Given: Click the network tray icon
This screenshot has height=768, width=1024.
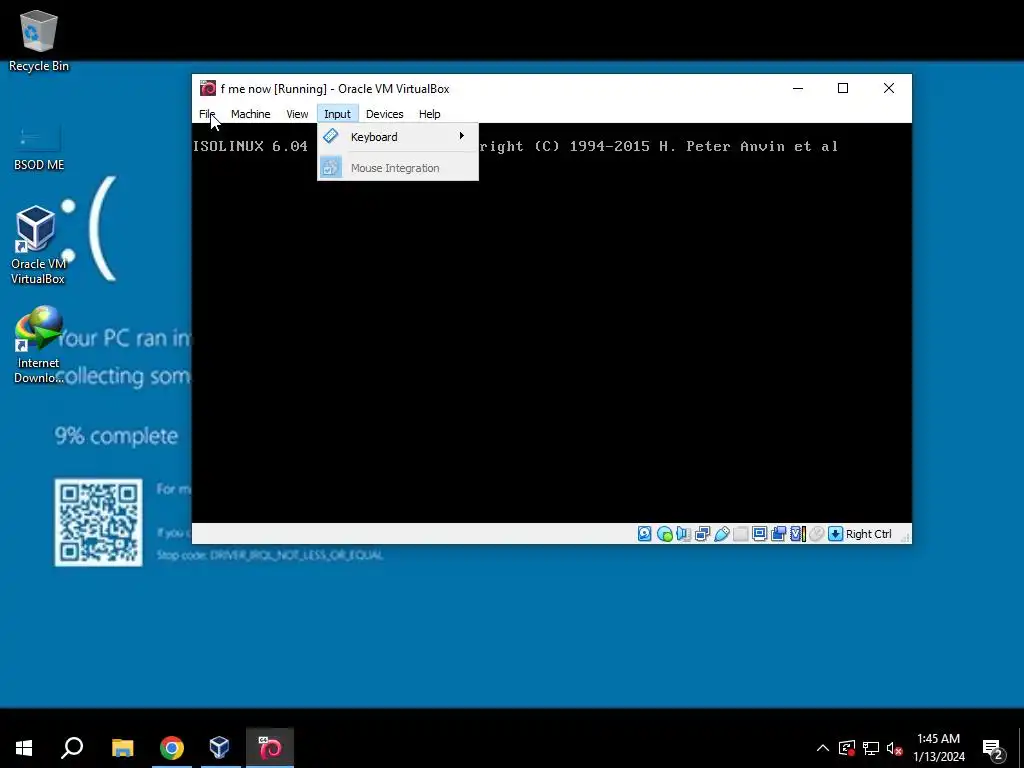Looking at the screenshot, I should 871,748.
